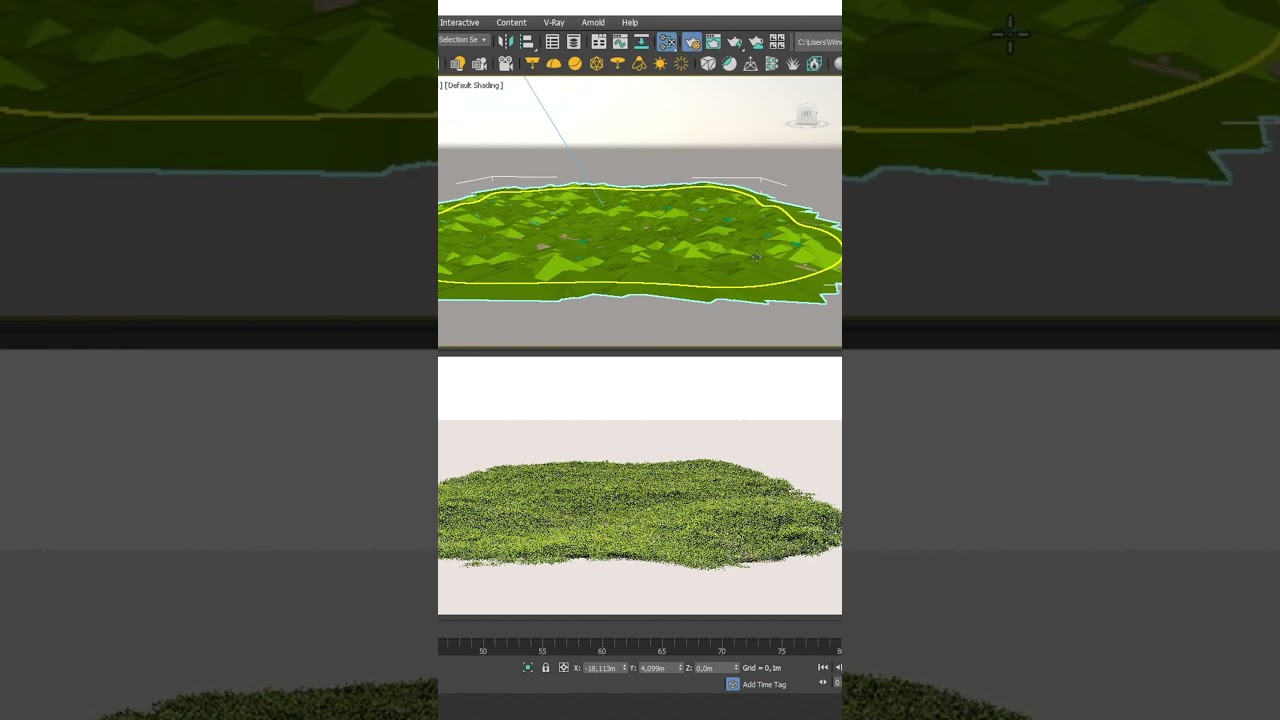Click the V-Ray volume grid flame icon
The width and height of the screenshot is (1280, 720).
pyautogui.click(x=814, y=63)
